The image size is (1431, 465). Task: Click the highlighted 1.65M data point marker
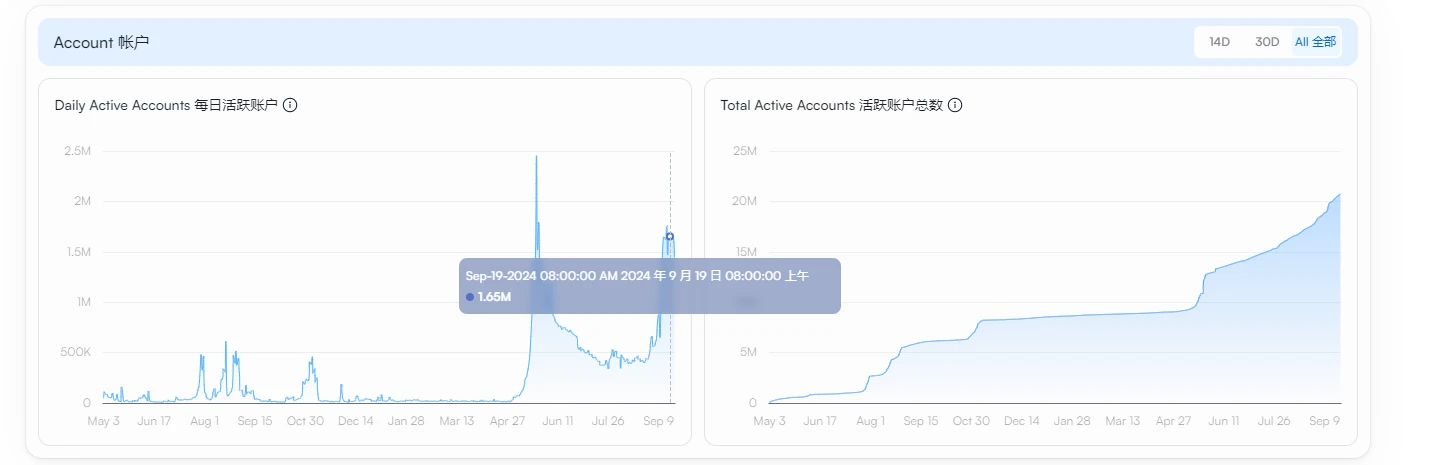coord(670,236)
